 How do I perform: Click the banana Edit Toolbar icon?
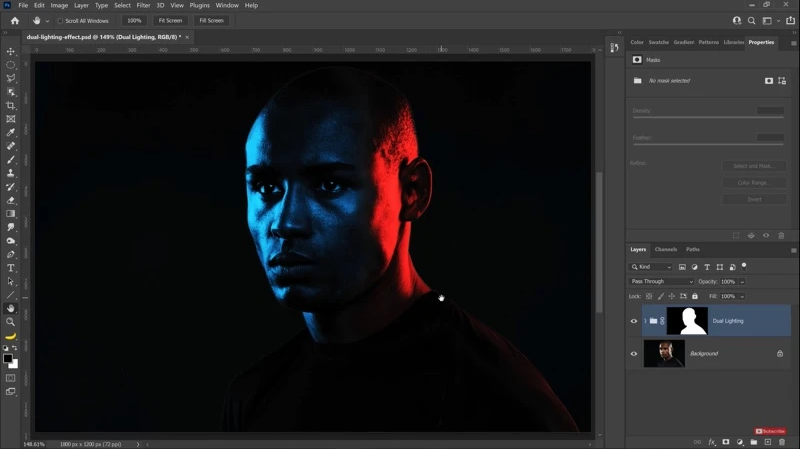coord(11,336)
